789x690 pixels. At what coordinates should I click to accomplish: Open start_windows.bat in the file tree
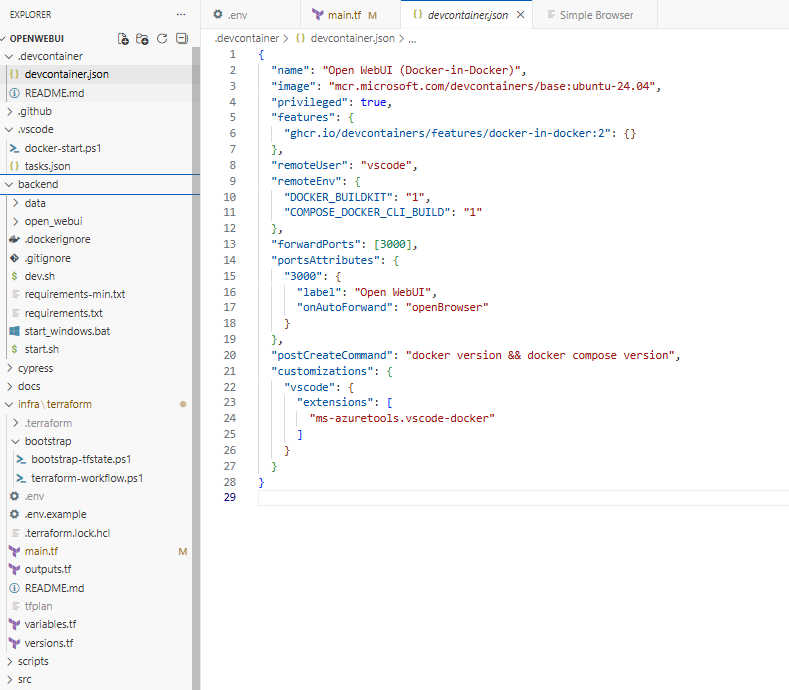(x=67, y=331)
